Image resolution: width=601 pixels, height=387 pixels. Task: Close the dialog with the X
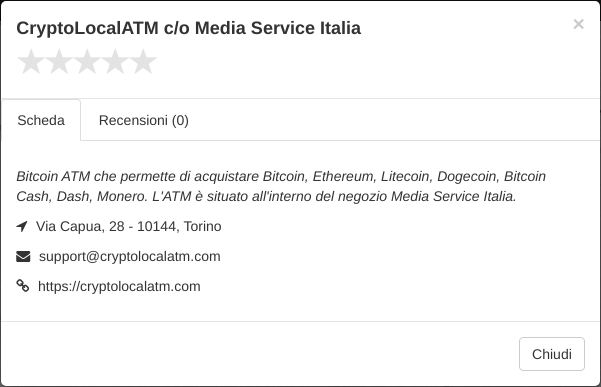(578, 24)
